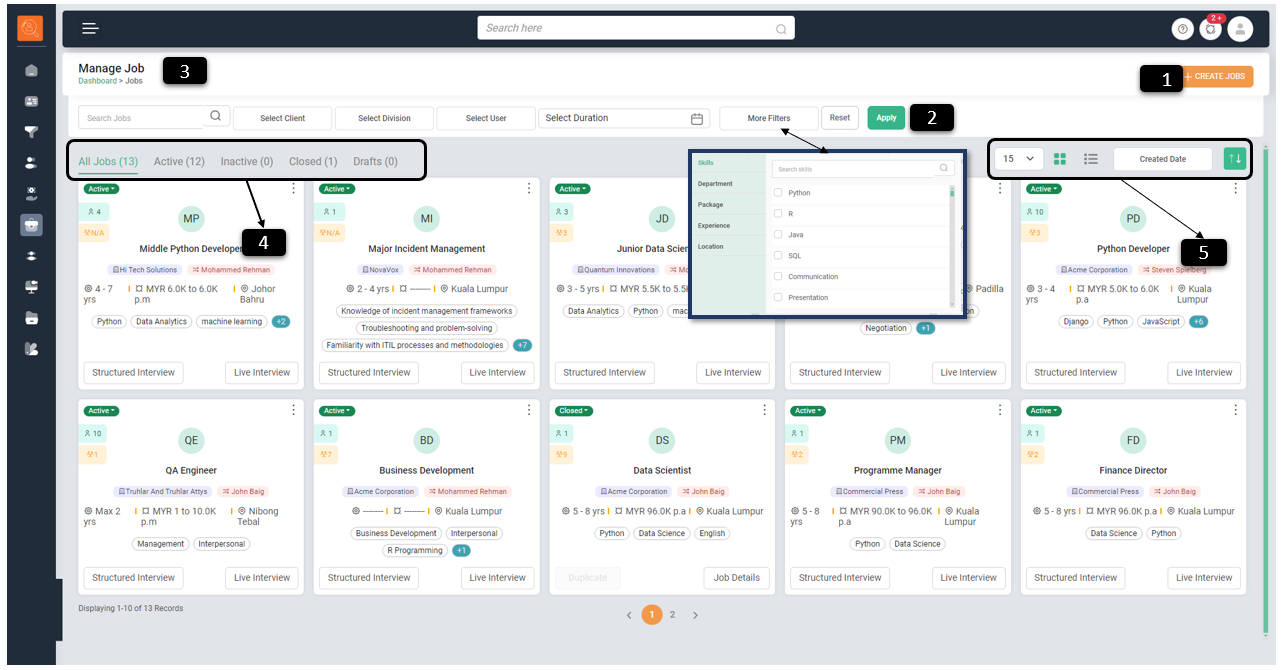Switch to the Closed (1) tab
The width and height of the screenshot is (1284, 670).
point(312,161)
